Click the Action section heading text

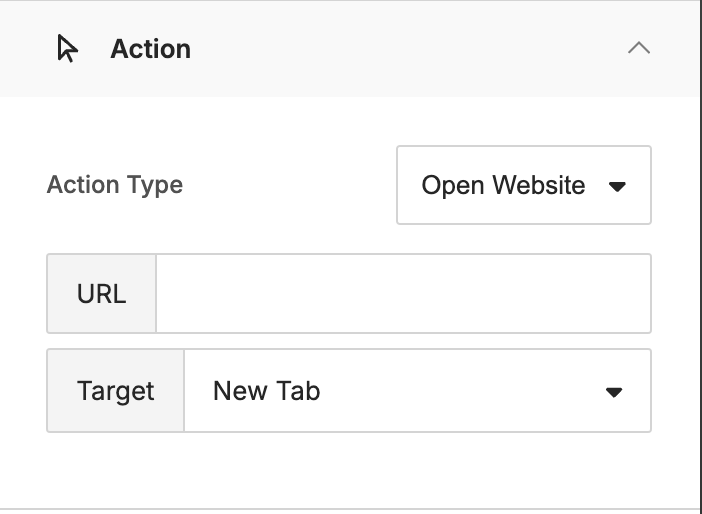pyautogui.click(x=150, y=49)
